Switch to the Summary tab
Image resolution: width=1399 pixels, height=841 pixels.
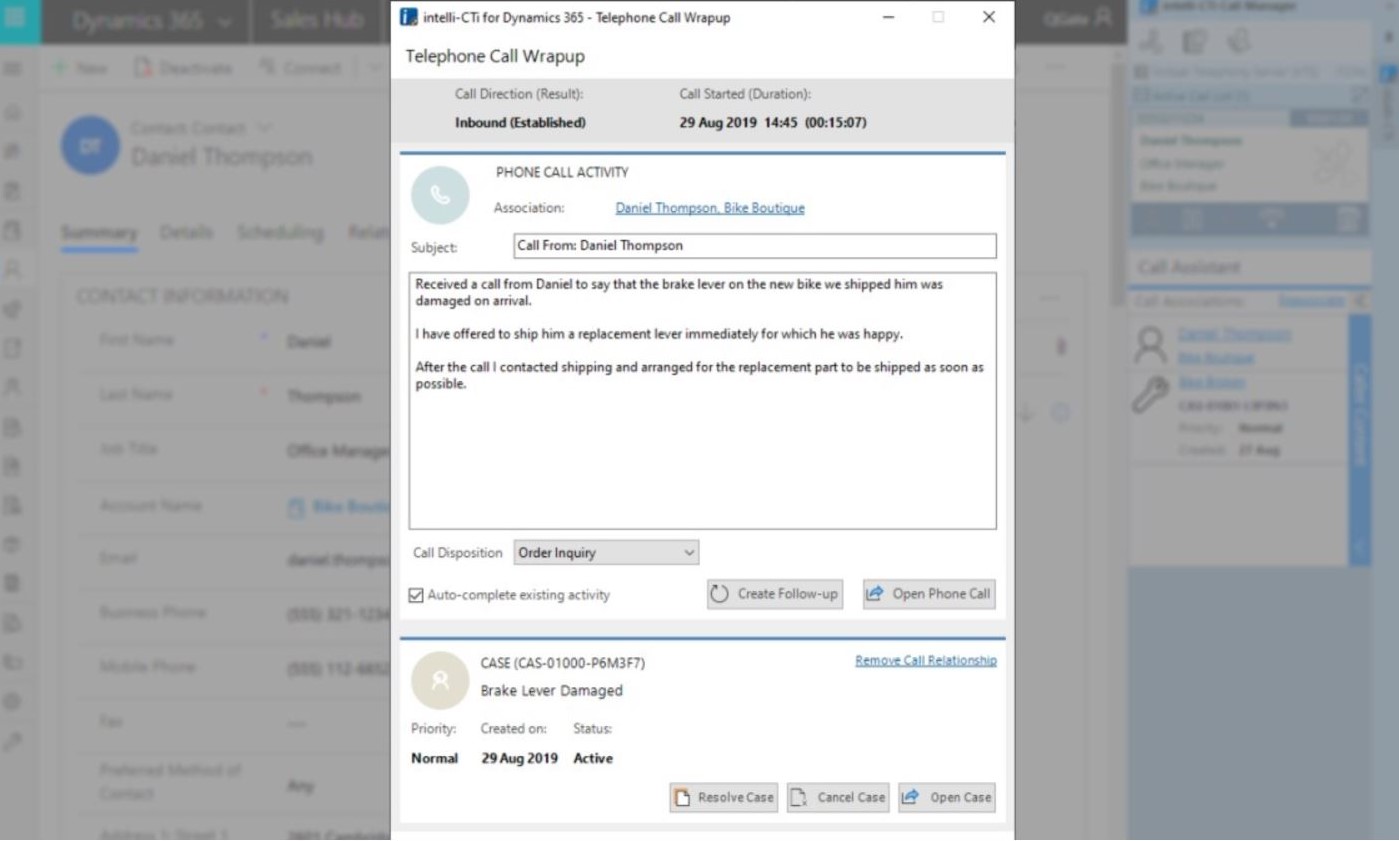pyautogui.click(x=99, y=232)
